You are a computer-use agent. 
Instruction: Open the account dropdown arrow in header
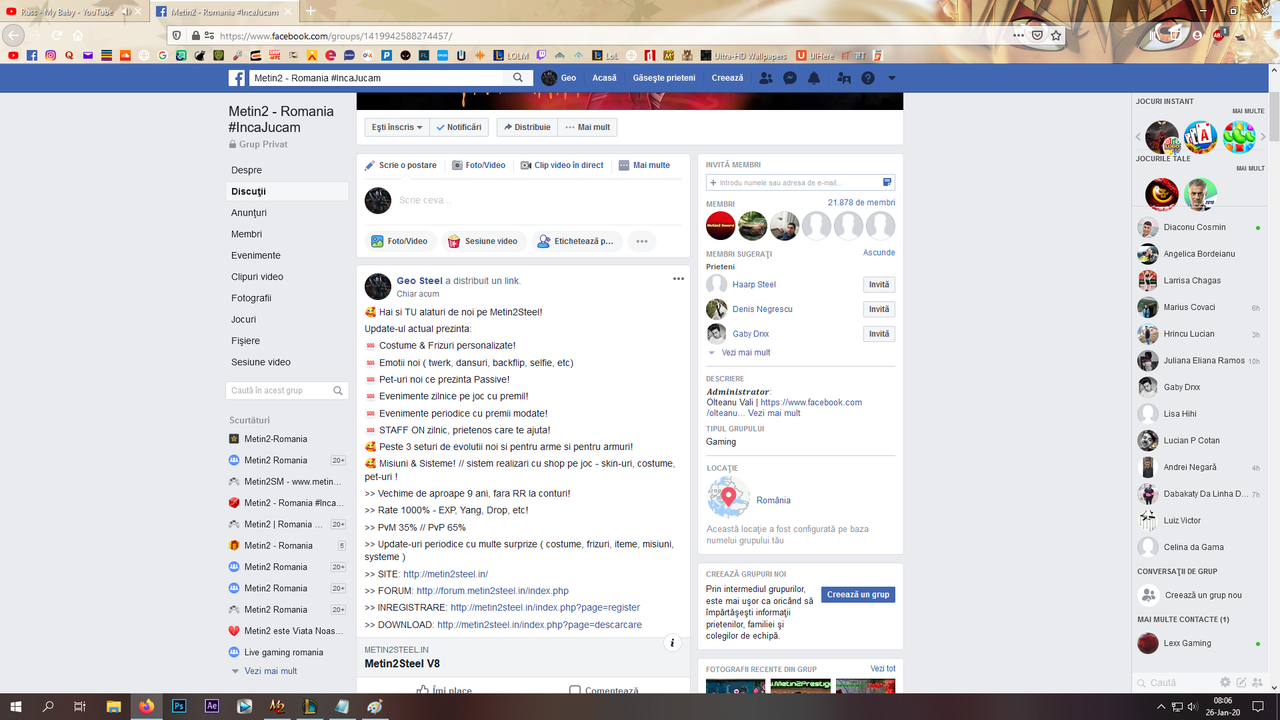(x=892, y=78)
